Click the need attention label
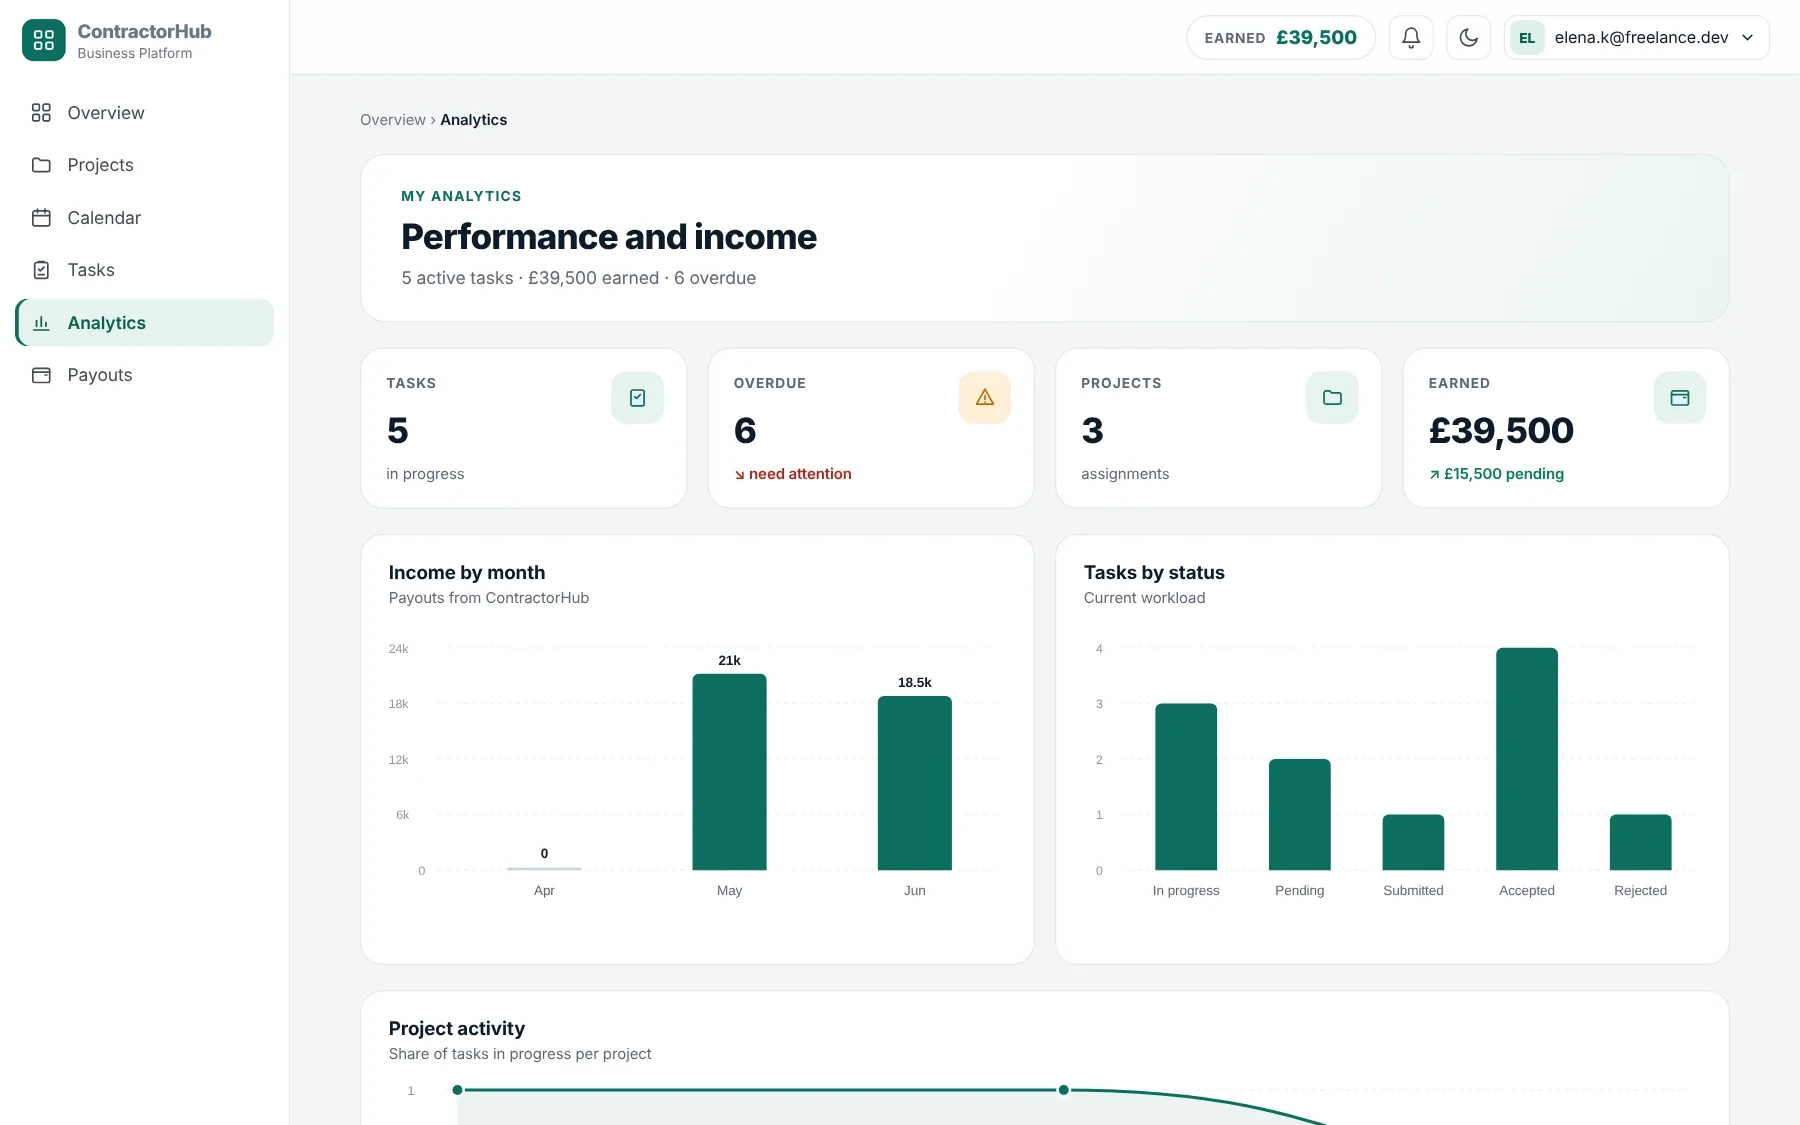The height and width of the screenshot is (1125, 1800). point(800,474)
